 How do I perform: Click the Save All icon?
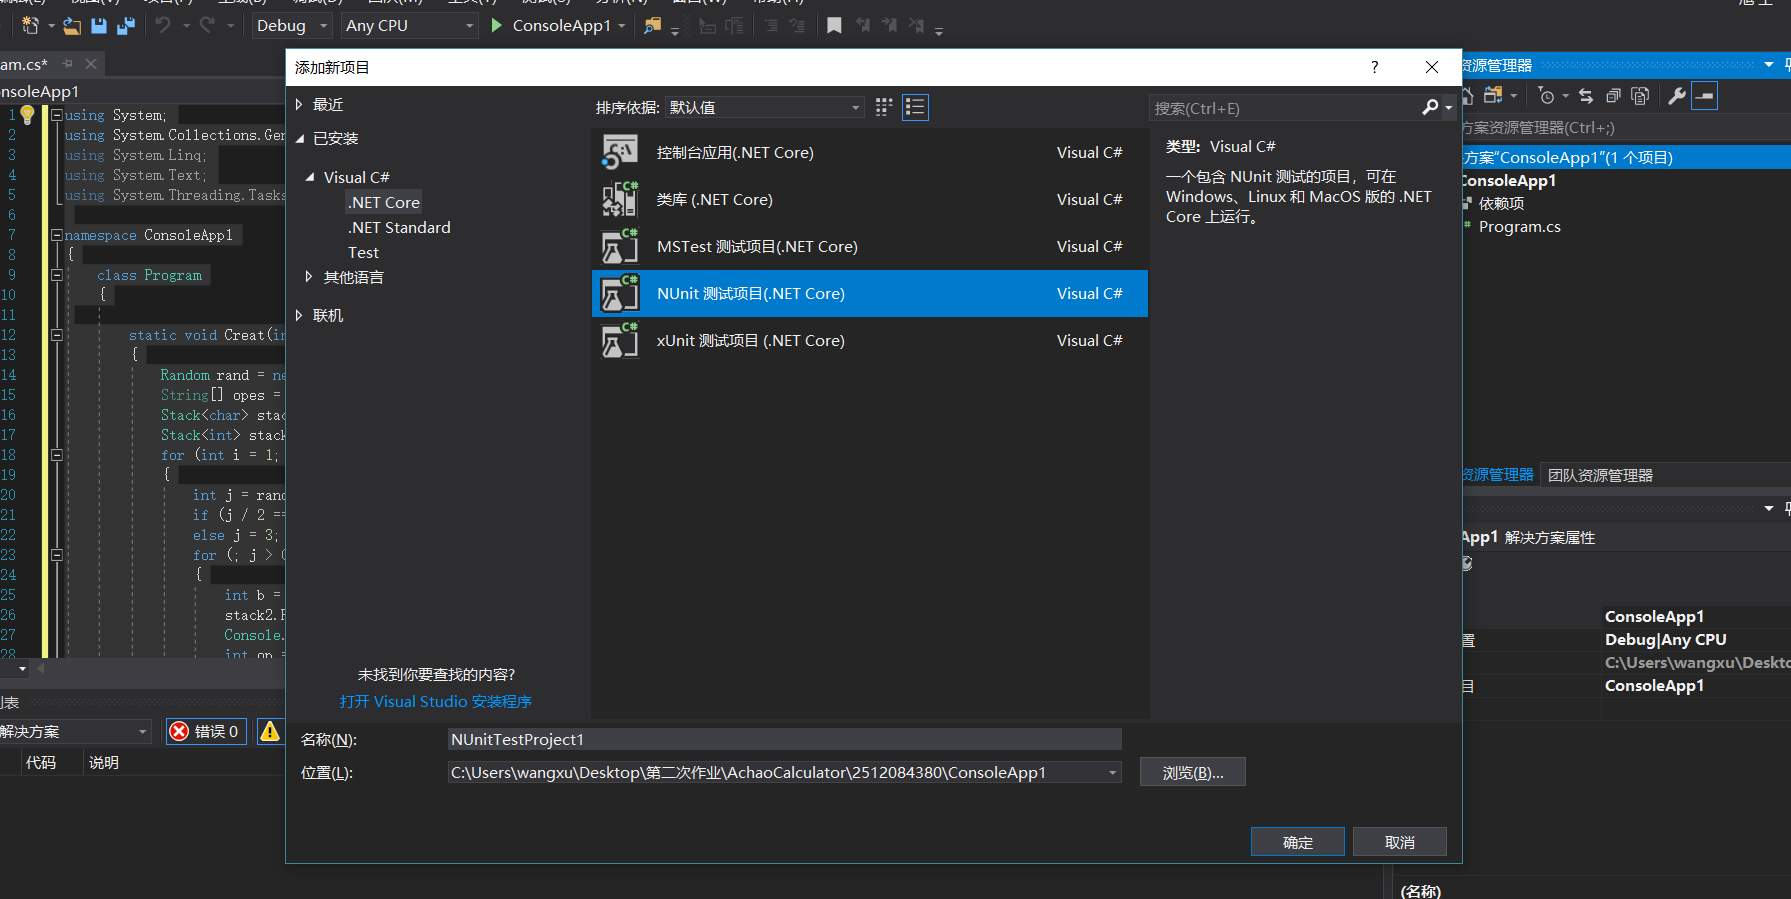pyautogui.click(x=125, y=26)
